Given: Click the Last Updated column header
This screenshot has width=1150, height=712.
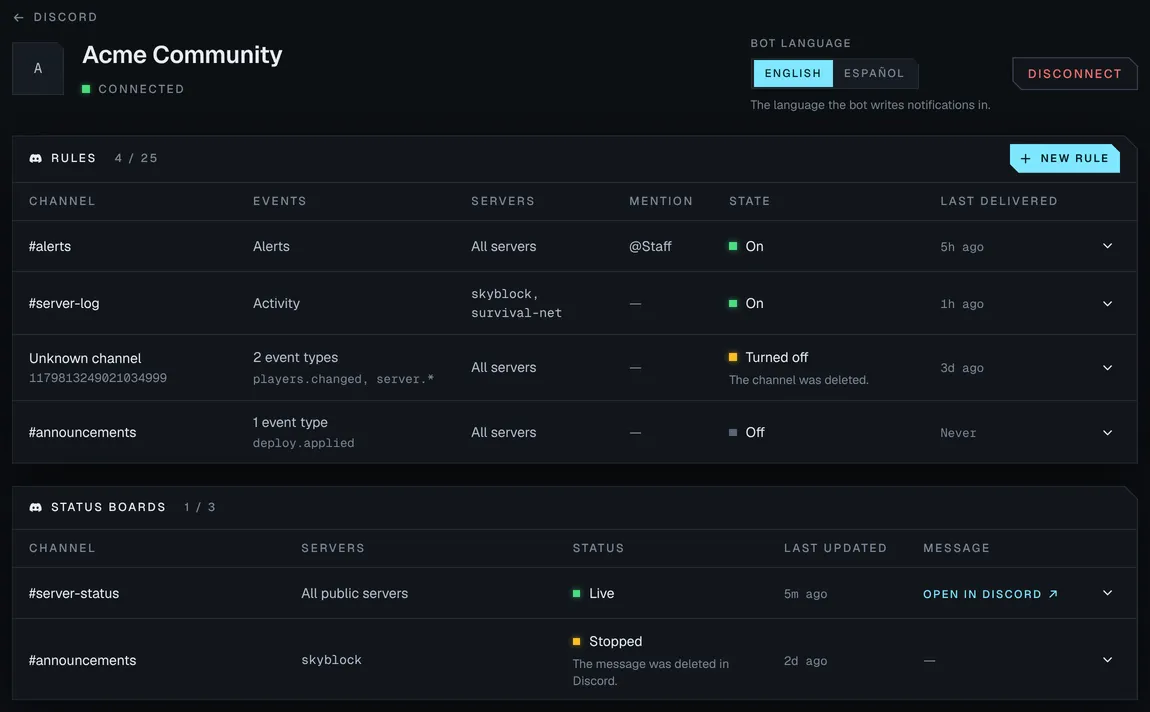Looking at the screenshot, I should (835, 548).
